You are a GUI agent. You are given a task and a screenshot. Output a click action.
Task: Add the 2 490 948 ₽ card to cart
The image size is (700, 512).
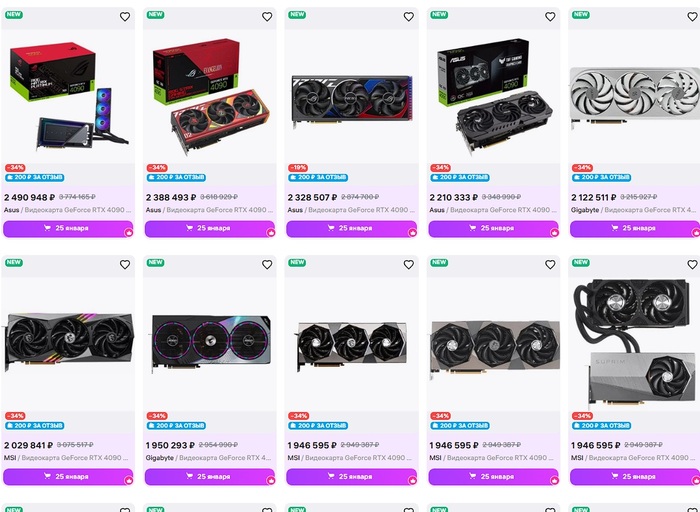(68, 229)
